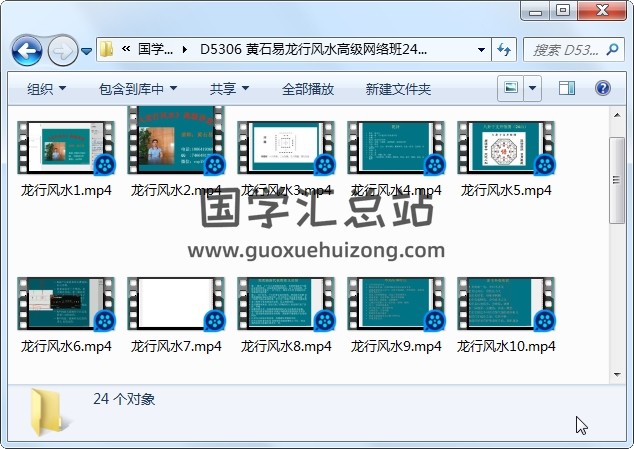The image size is (634, 449).
Task: Toggle the preview pane
Action: pos(567,88)
